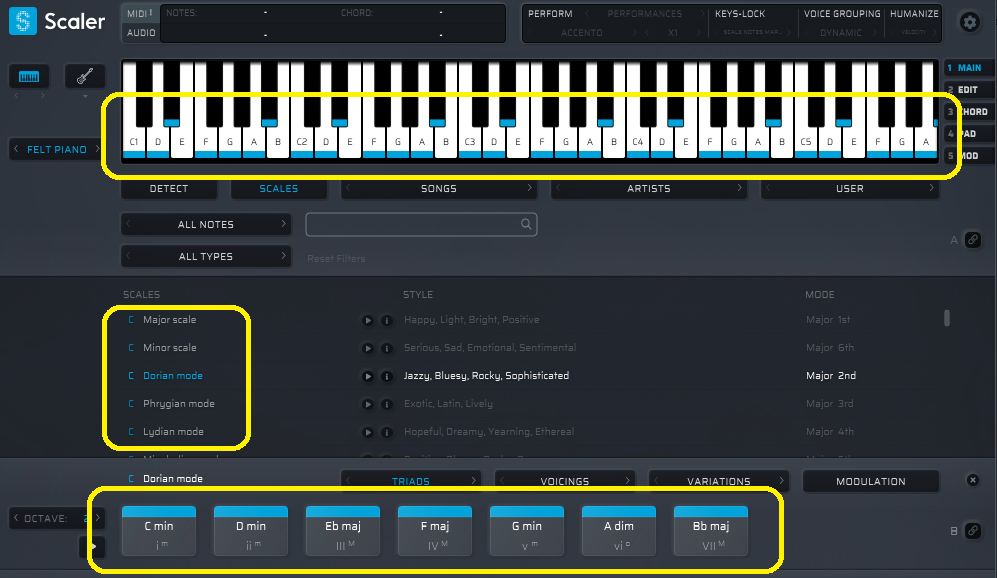
Task: Show info for Major scale
Action: tap(386, 320)
